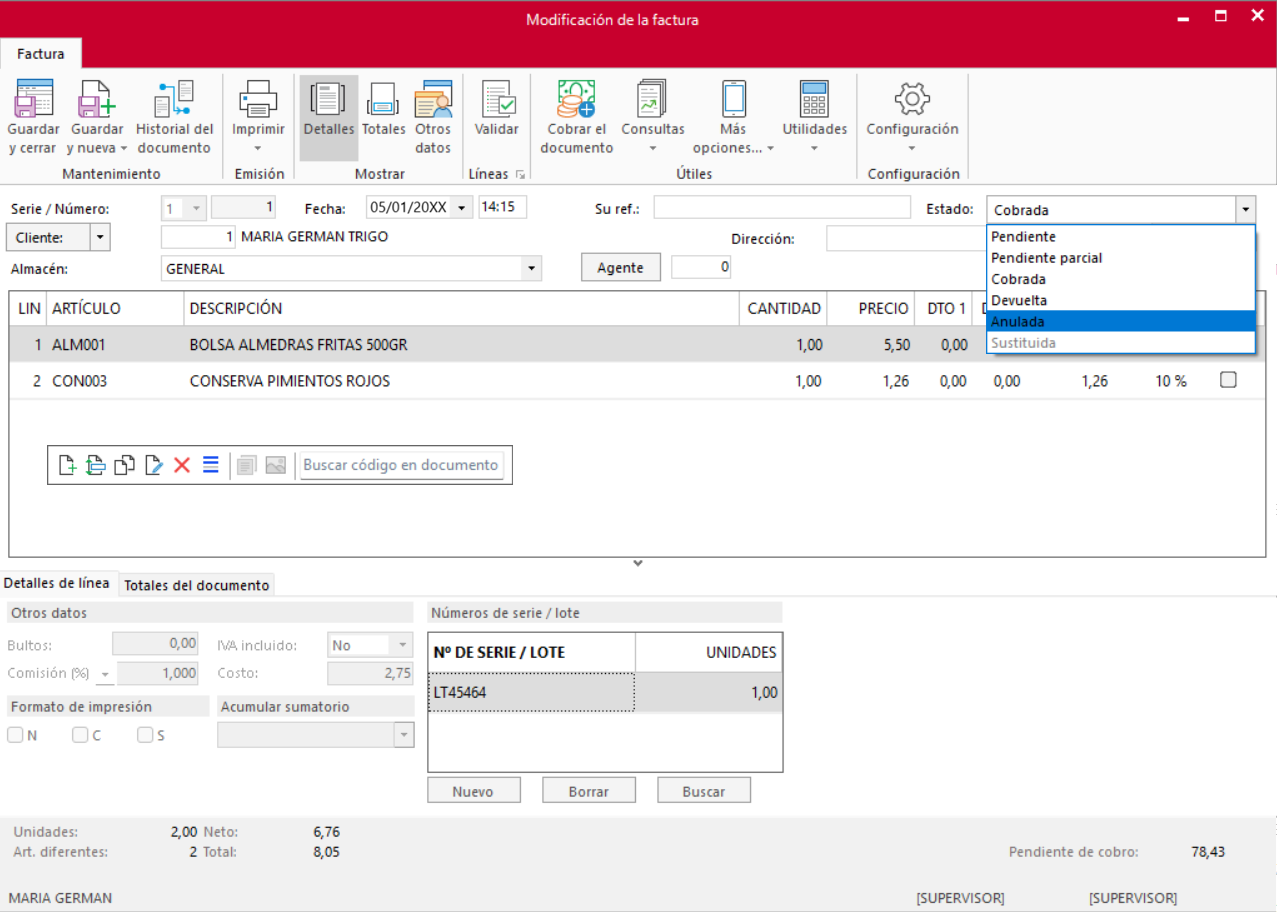The height and width of the screenshot is (914, 1277).
Task: Click Agente number field
Action: click(x=701, y=267)
